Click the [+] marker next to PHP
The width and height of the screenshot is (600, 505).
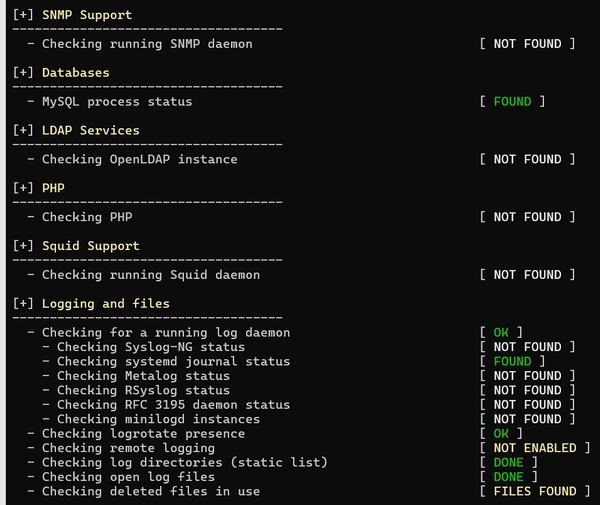click(x=24, y=188)
